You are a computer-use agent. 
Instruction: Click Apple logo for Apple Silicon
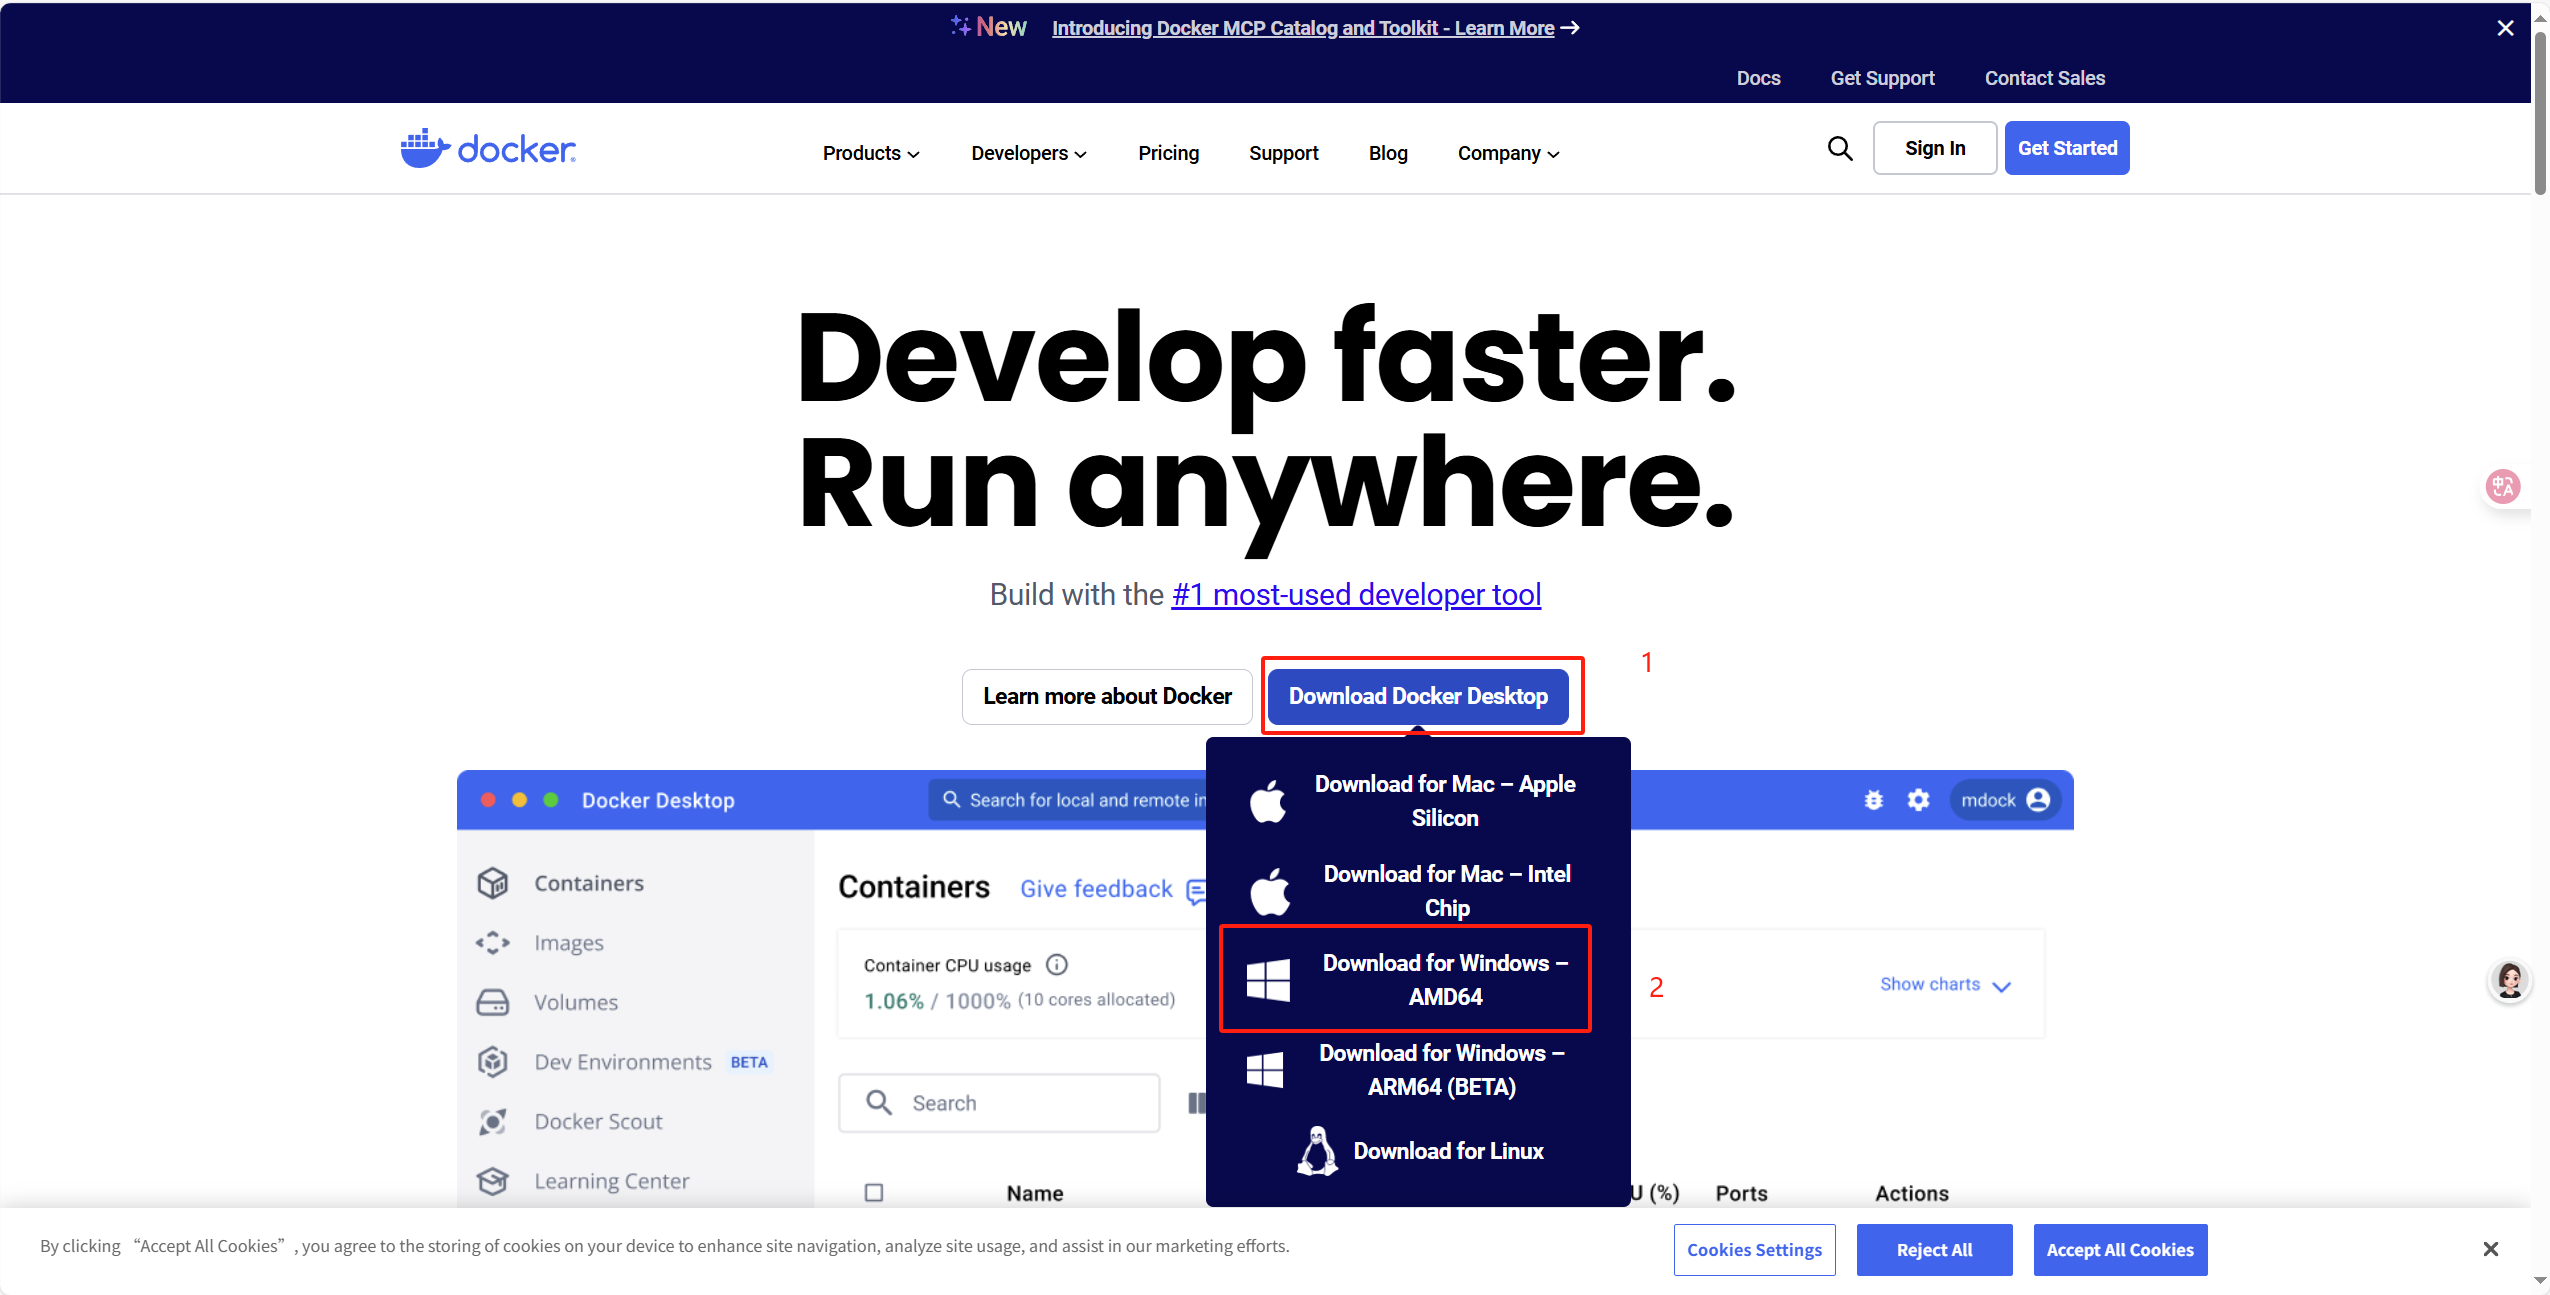(x=1268, y=801)
